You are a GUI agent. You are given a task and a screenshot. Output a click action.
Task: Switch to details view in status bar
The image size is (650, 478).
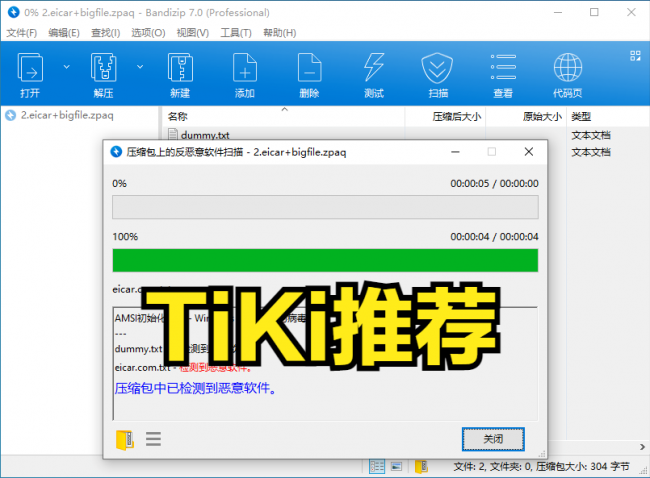coord(377,466)
